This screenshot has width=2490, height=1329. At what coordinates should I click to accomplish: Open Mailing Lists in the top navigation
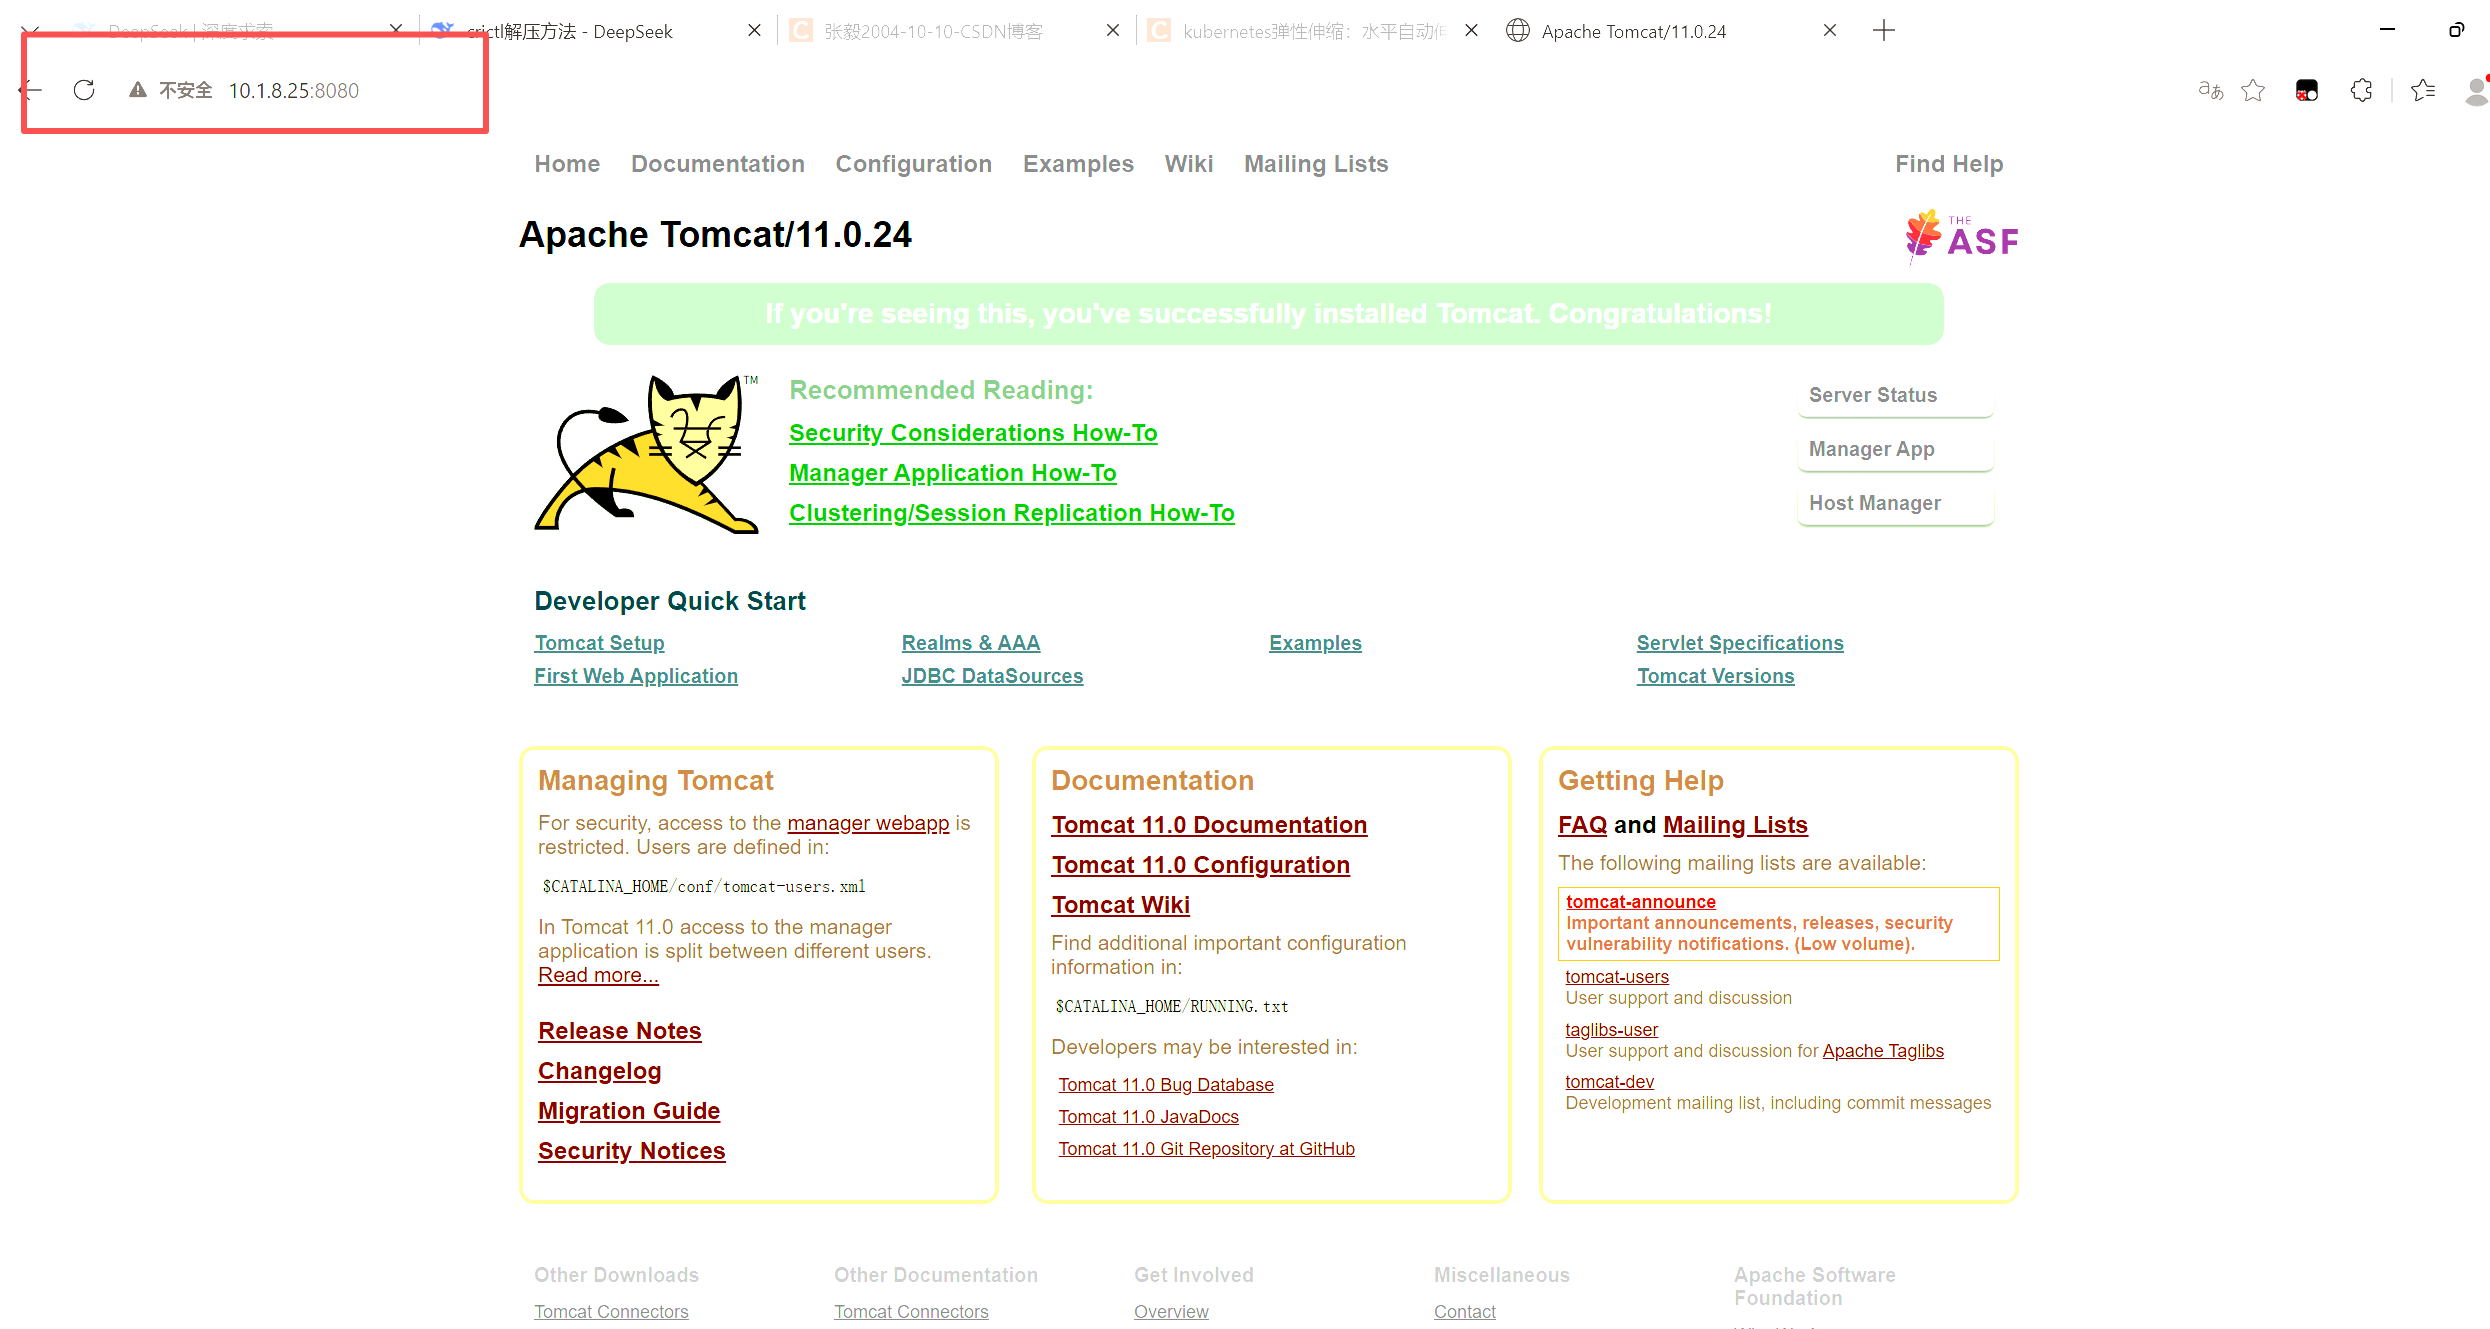1316,164
